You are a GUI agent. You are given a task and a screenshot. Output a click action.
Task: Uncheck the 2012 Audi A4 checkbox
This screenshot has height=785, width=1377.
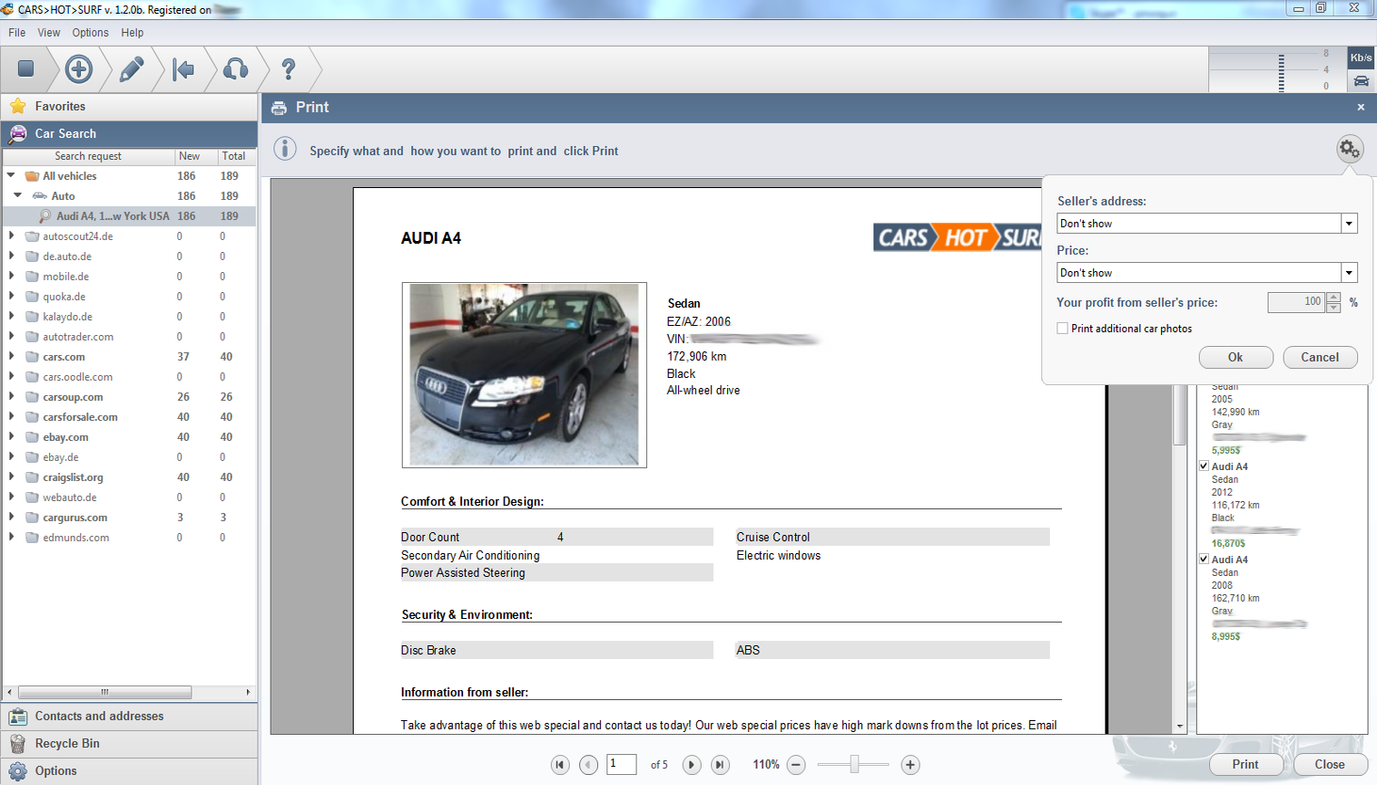1204,466
